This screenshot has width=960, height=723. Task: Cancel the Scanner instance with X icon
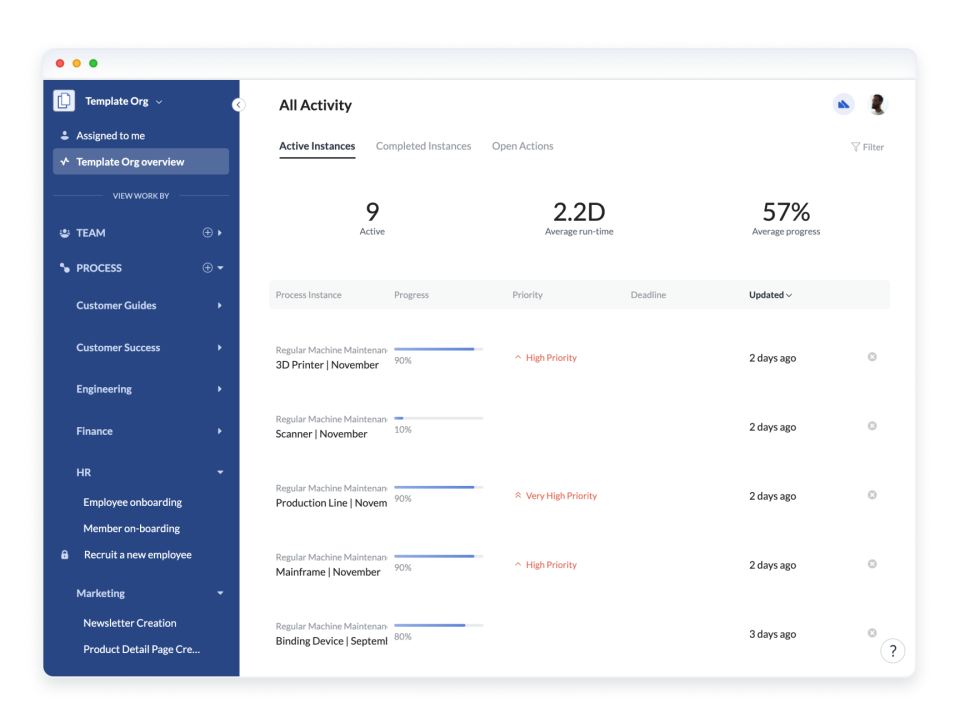[872, 426]
